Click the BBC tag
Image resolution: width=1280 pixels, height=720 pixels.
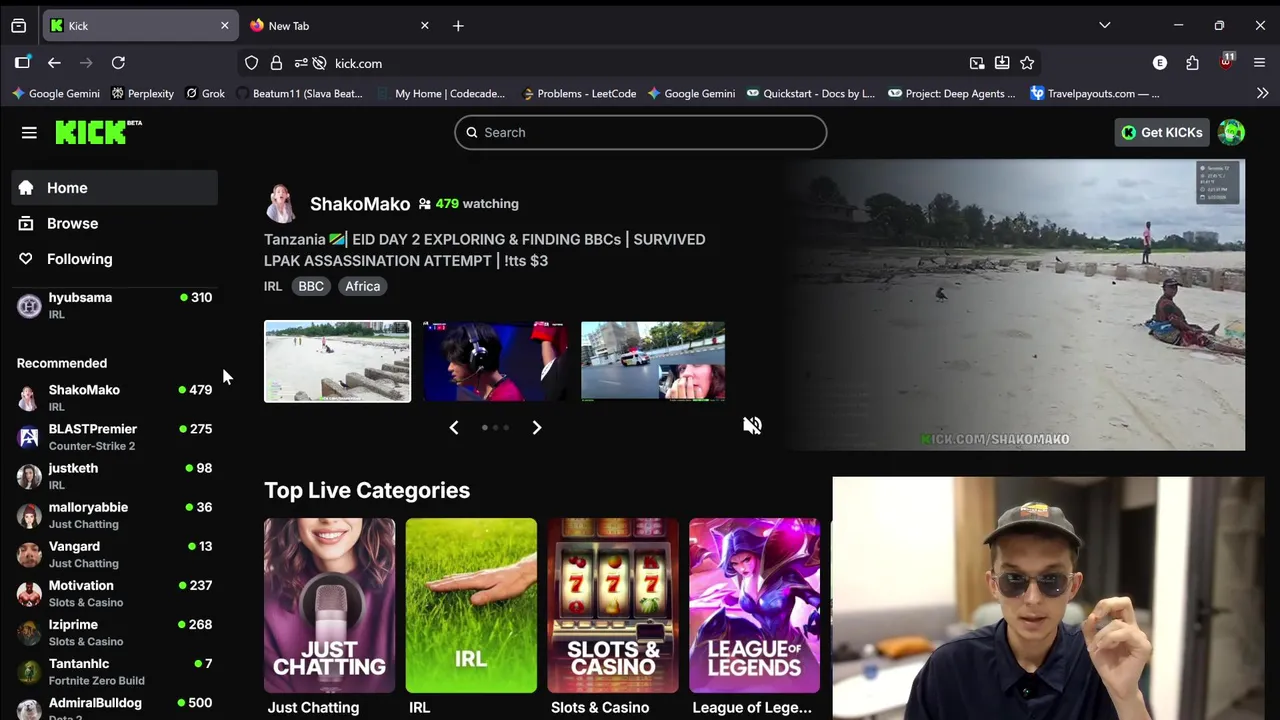(x=311, y=286)
